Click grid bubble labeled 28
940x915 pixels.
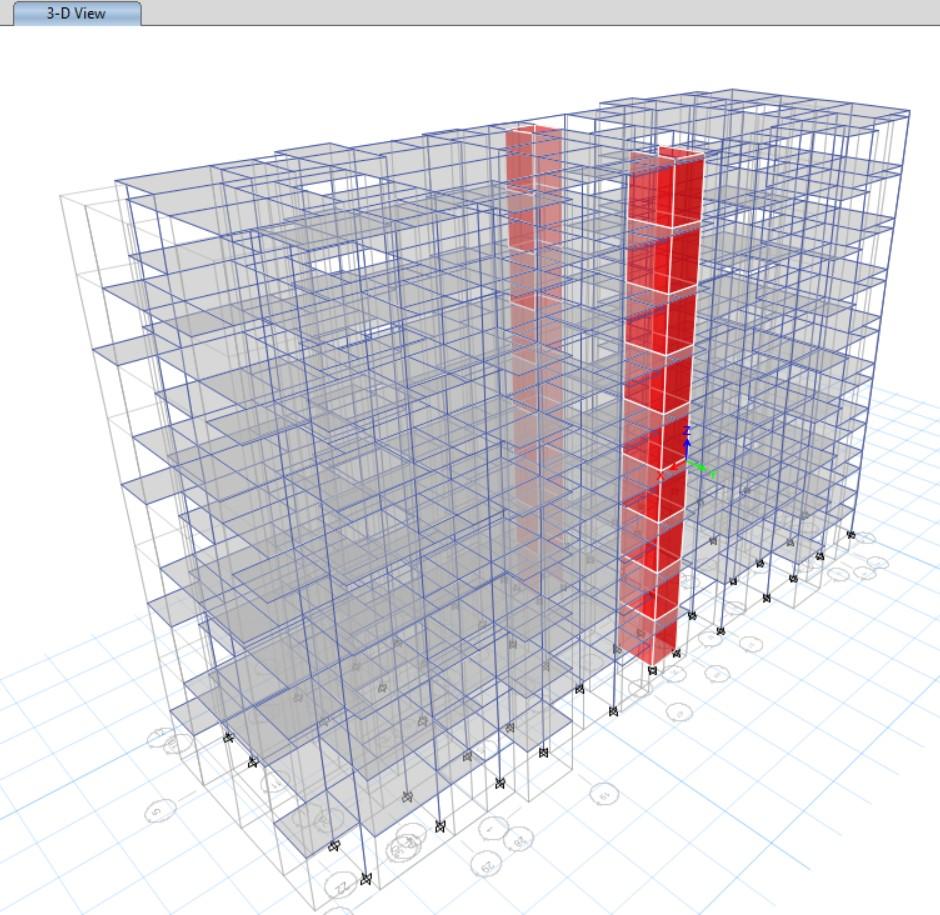tap(519, 841)
